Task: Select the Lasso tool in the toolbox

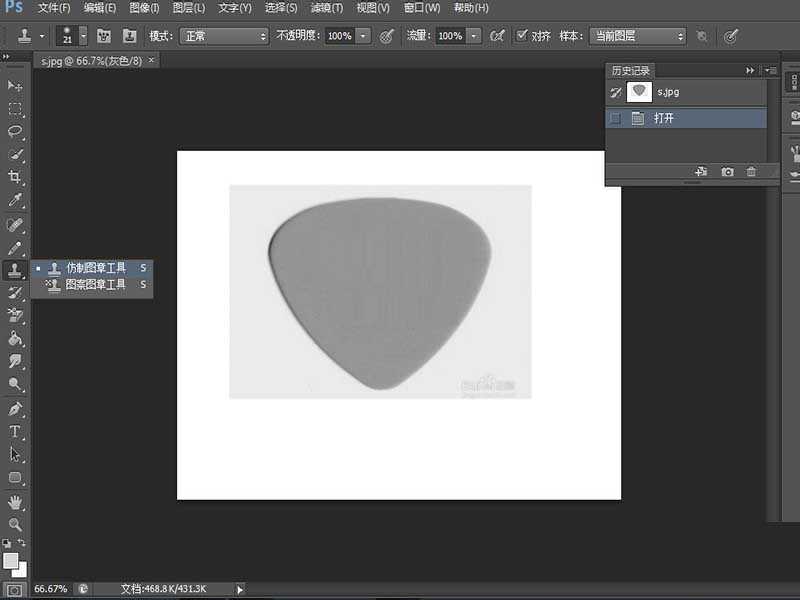Action: tap(15, 132)
